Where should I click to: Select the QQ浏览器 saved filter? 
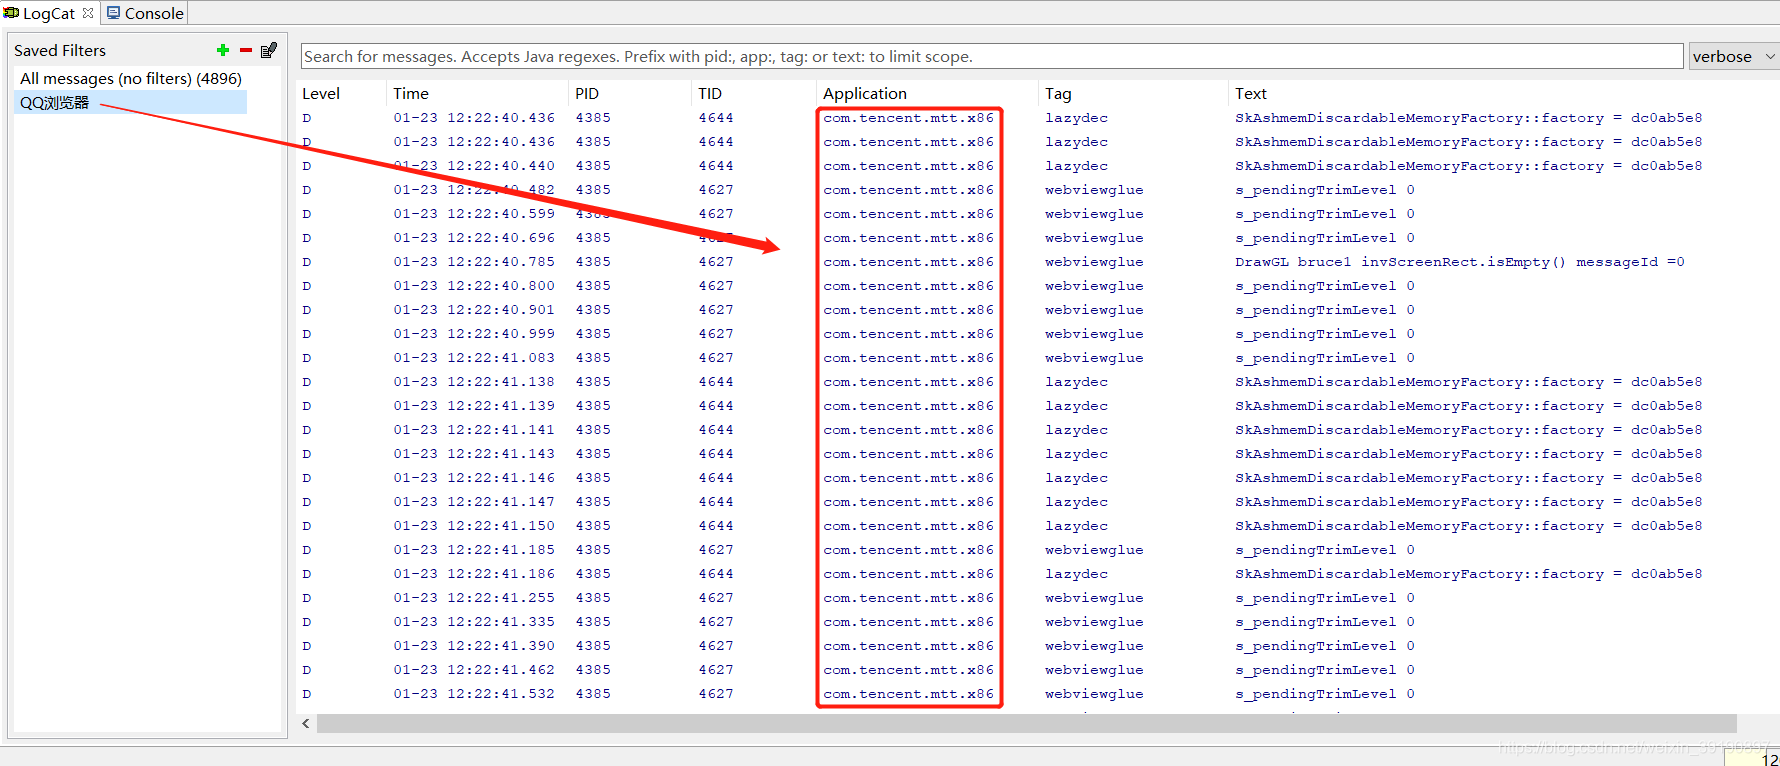click(131, 102)
